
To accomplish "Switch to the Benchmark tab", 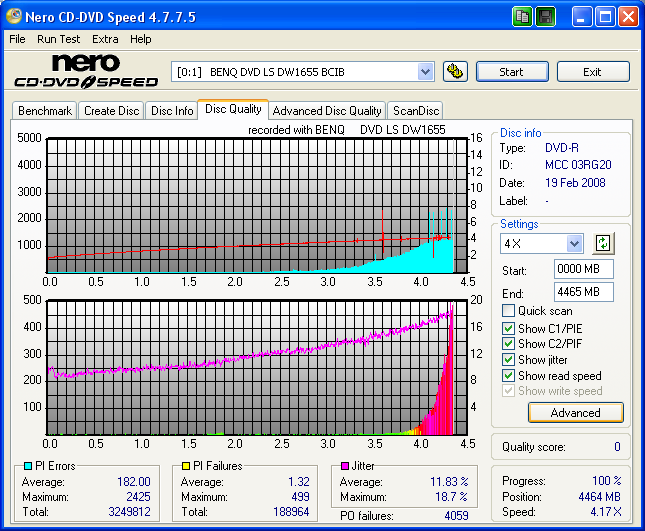I will pos(45,111).
